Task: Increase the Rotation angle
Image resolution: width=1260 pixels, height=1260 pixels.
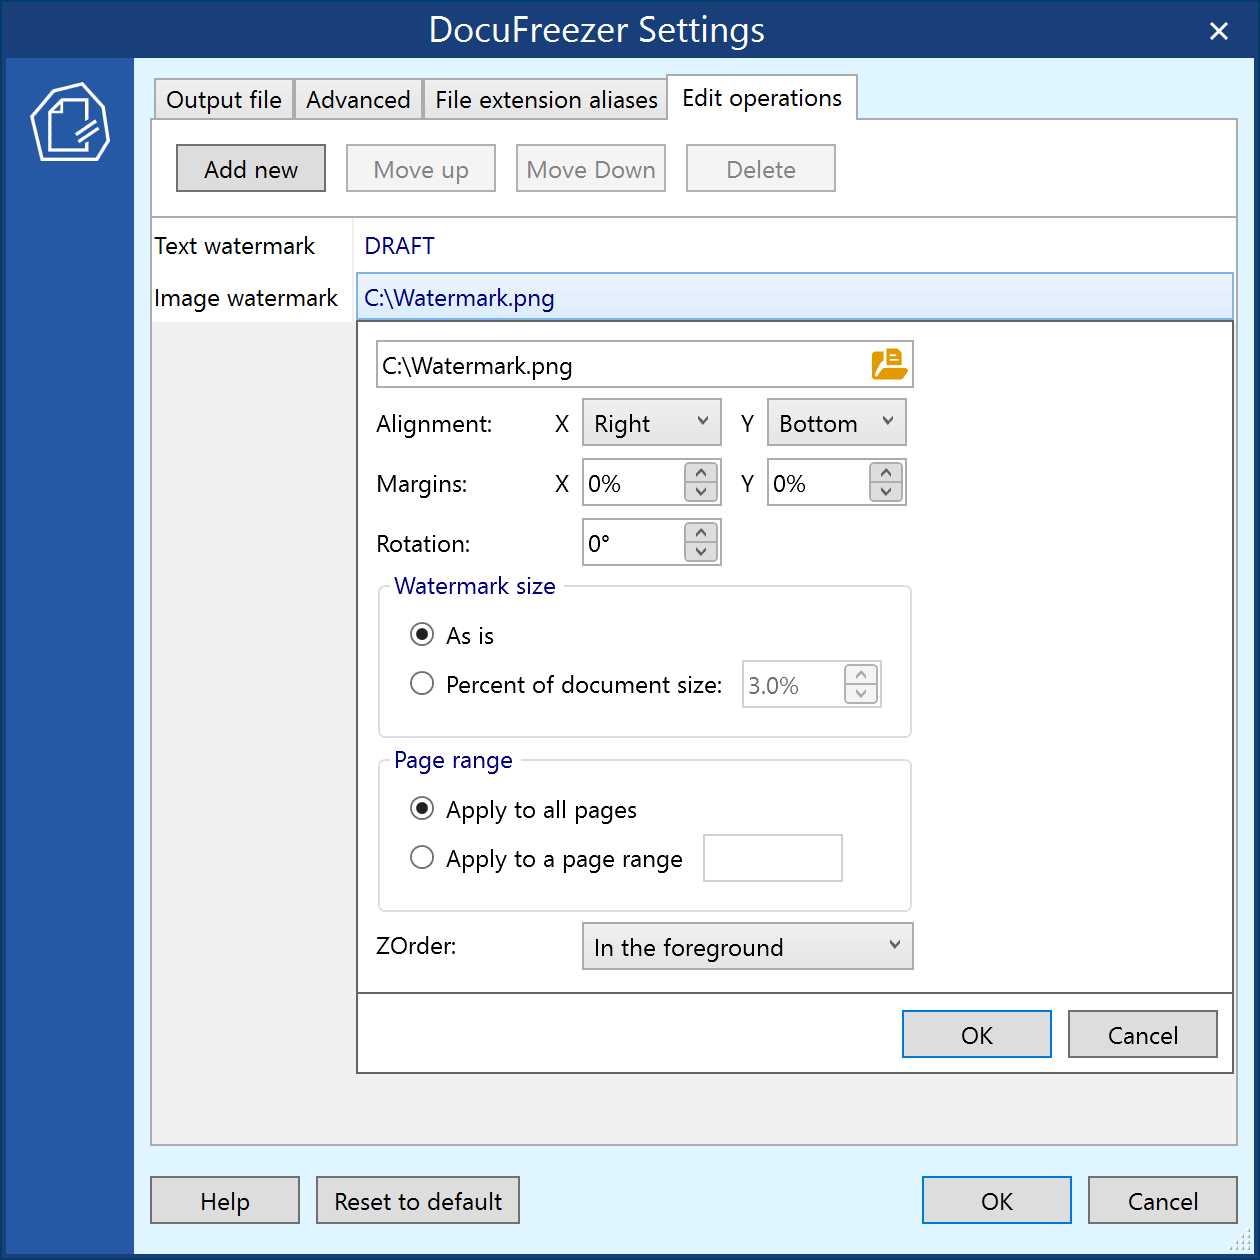Action: (701, 533)
